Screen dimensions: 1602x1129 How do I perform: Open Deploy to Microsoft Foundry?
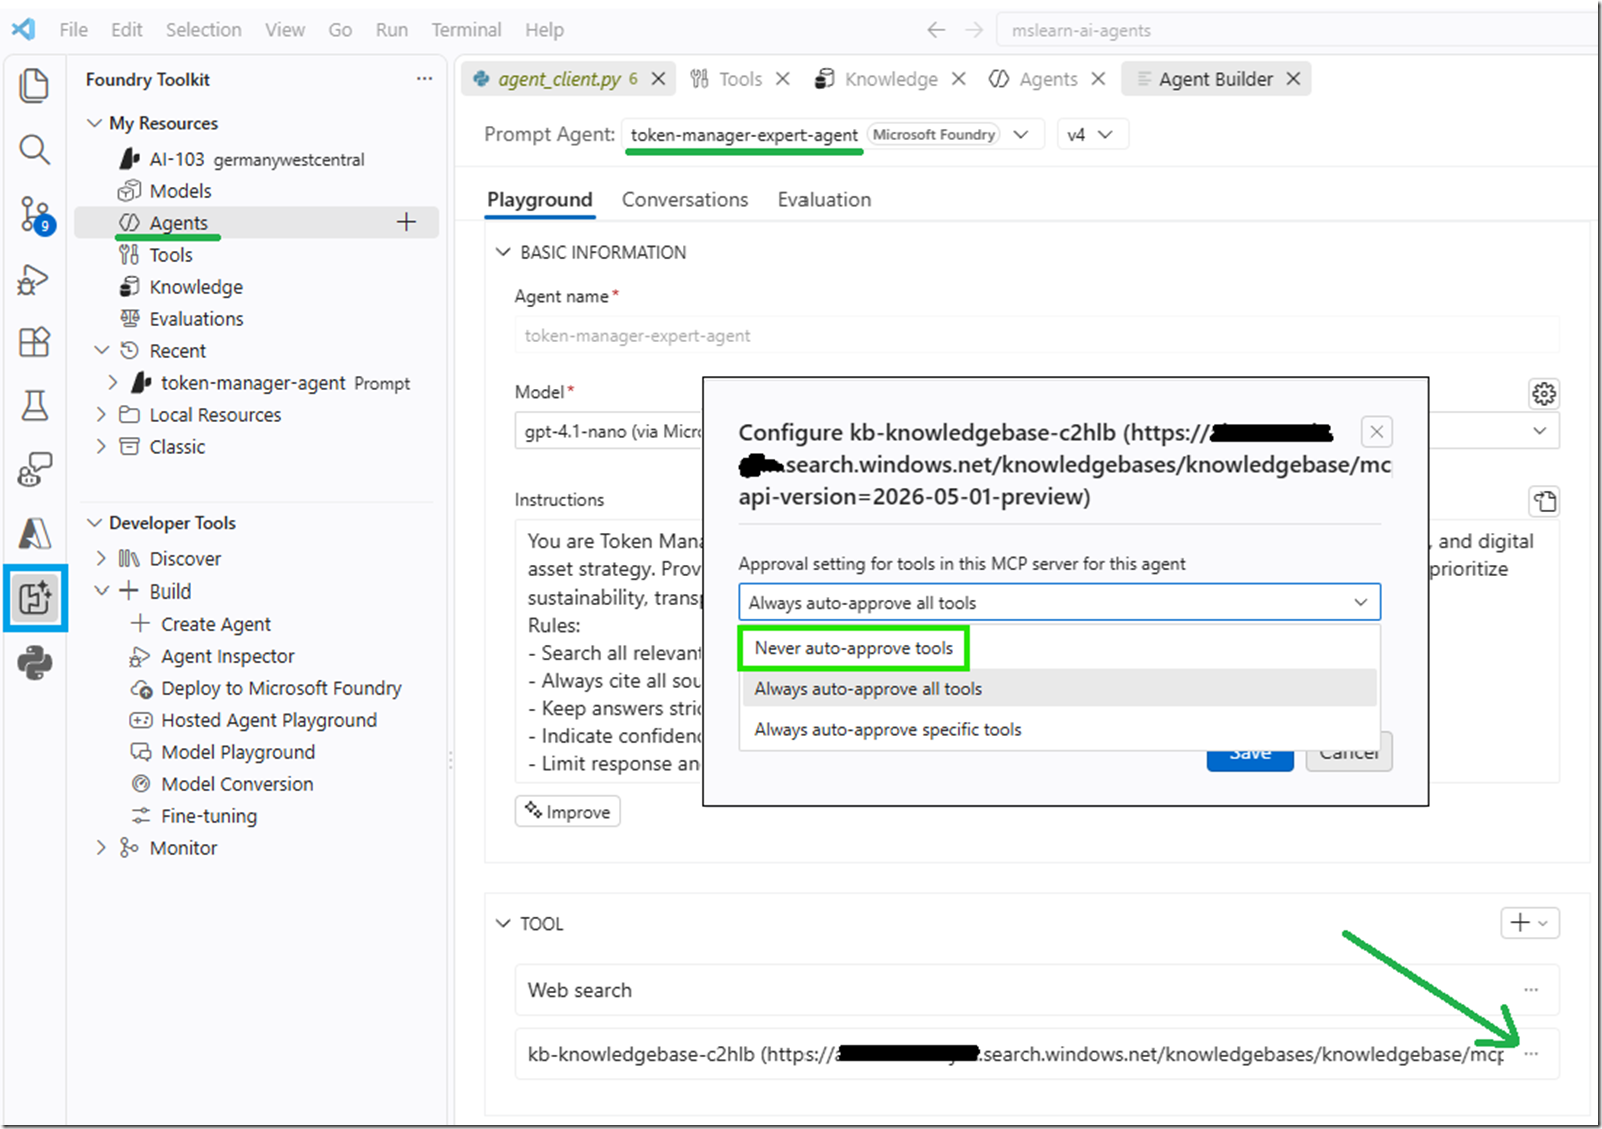tap(281, 688)
